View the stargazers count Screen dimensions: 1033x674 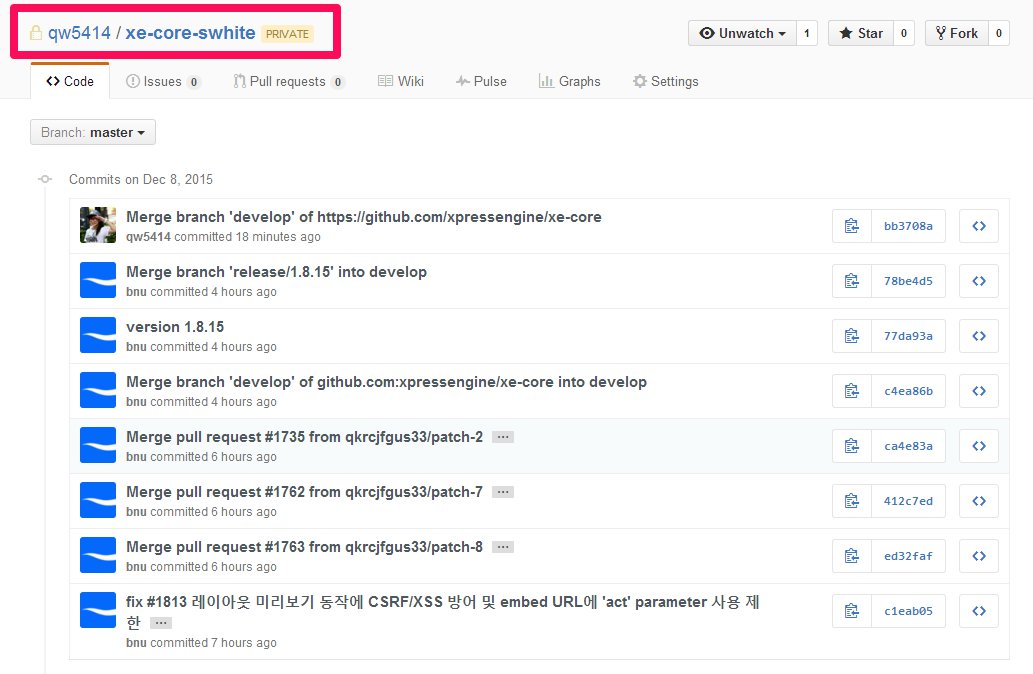pyautogui.click(x=904, y=33)
